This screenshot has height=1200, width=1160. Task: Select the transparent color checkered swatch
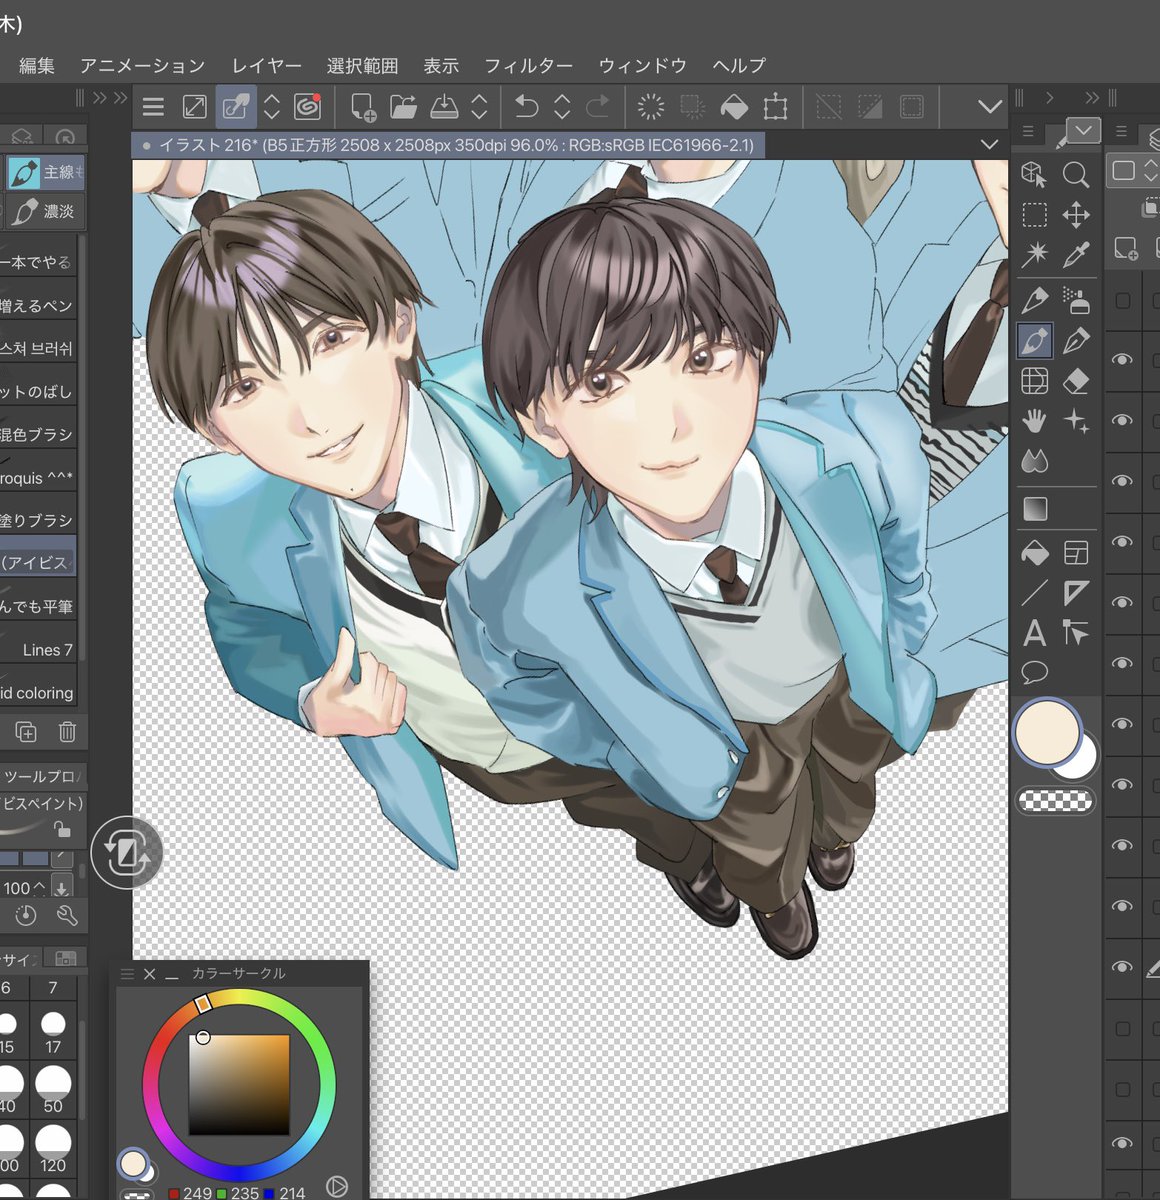[x=1055, y=800]
